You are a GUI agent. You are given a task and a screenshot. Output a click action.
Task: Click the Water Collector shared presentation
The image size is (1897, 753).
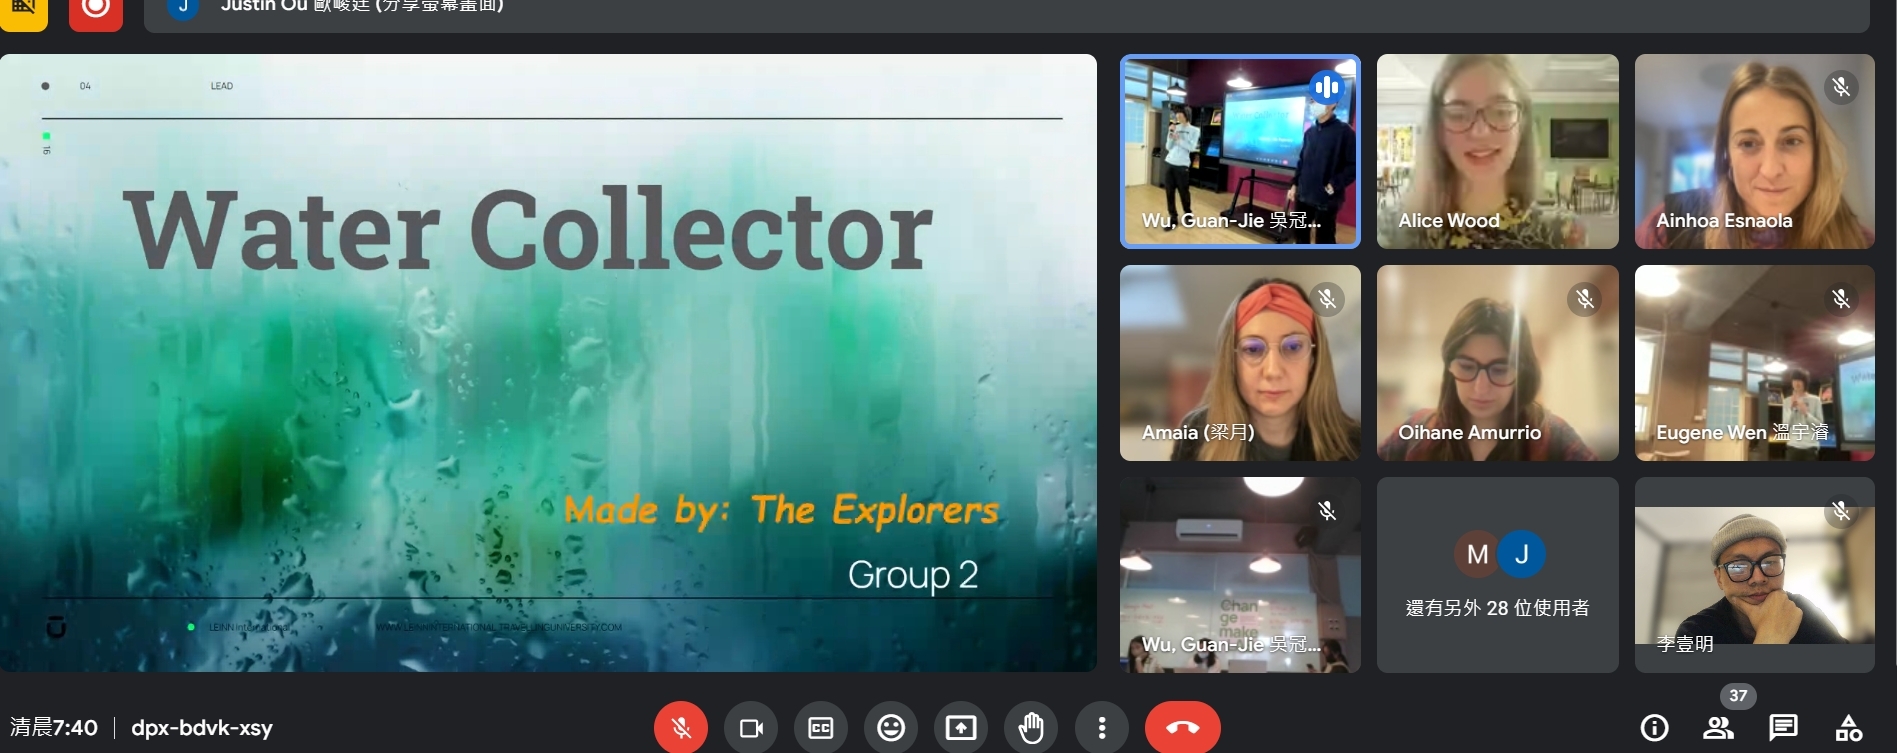click(x=548, y=362)
